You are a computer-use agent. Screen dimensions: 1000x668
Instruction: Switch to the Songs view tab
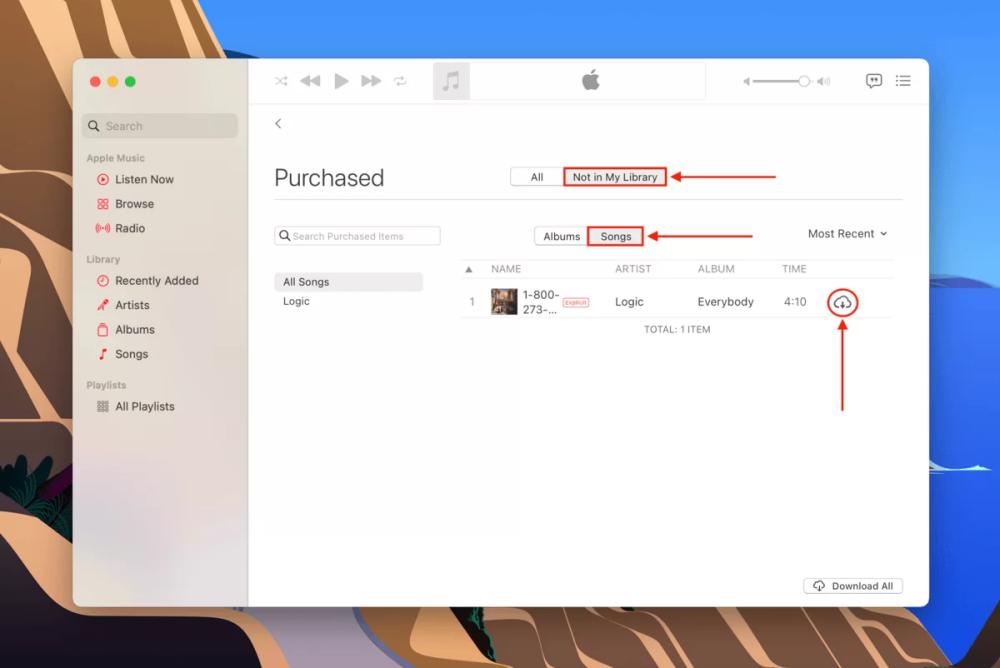pos(615,236)
